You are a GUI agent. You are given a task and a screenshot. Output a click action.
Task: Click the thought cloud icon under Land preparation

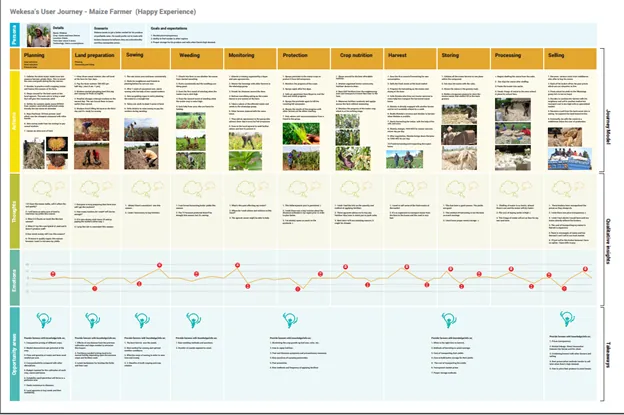point(96,188)
